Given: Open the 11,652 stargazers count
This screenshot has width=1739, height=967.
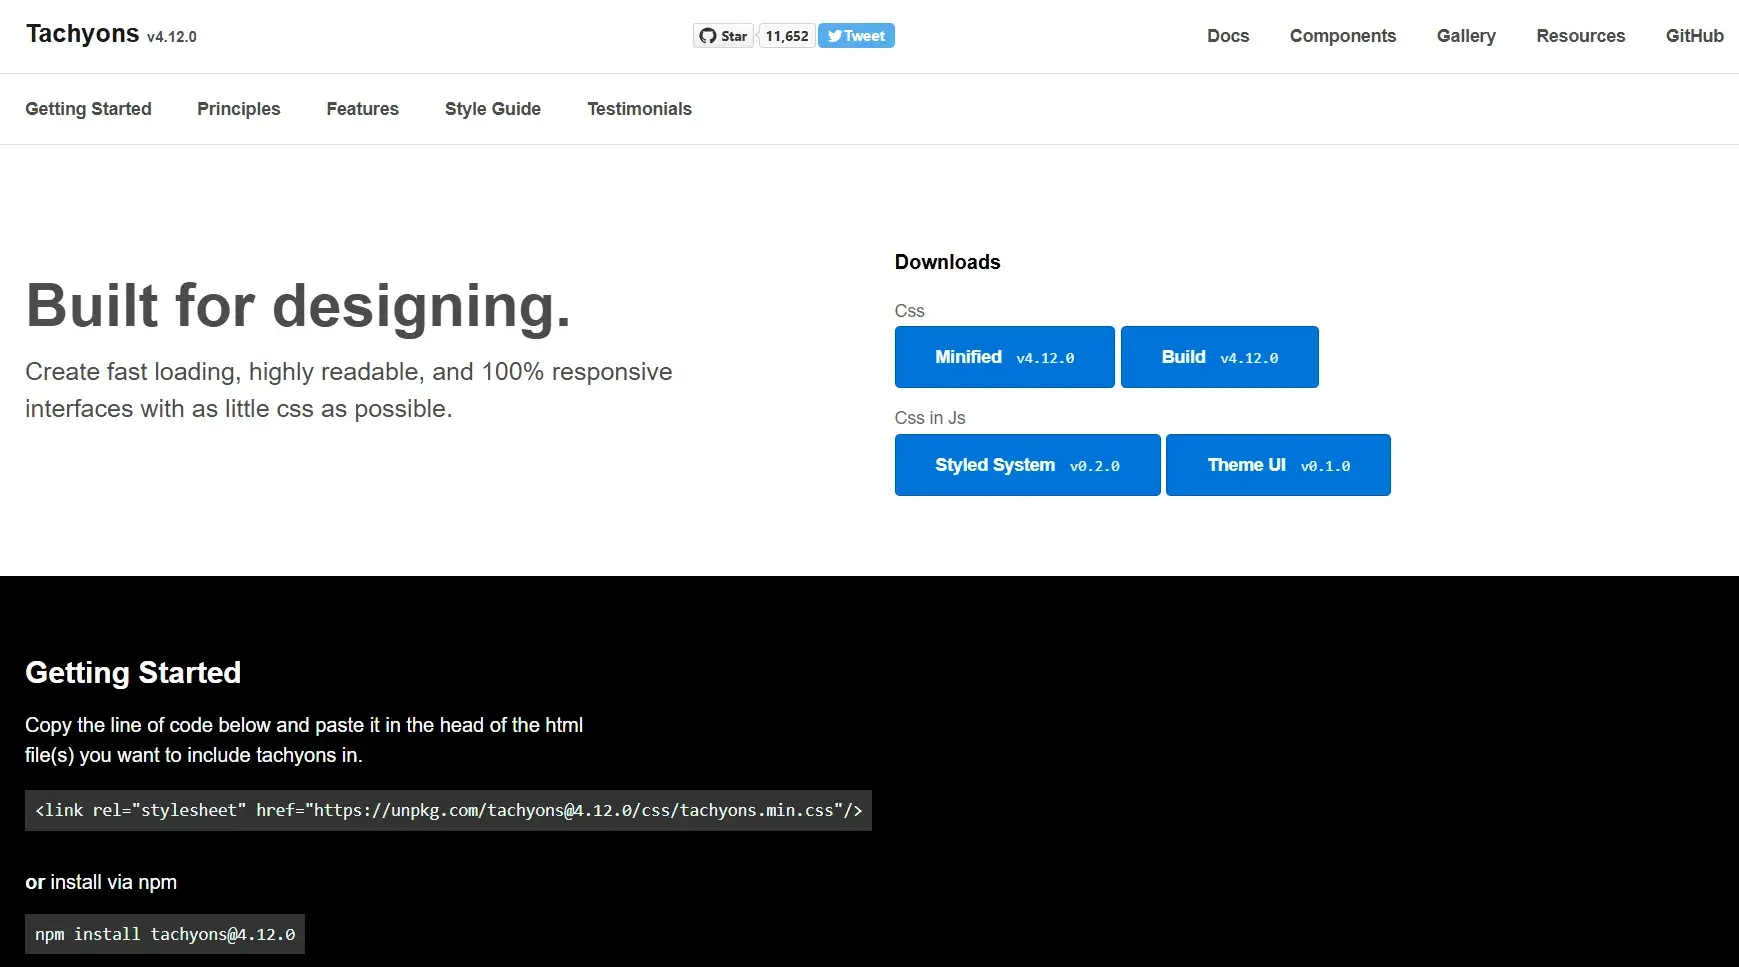Looking at the screenshot, I should pos(787,36).
